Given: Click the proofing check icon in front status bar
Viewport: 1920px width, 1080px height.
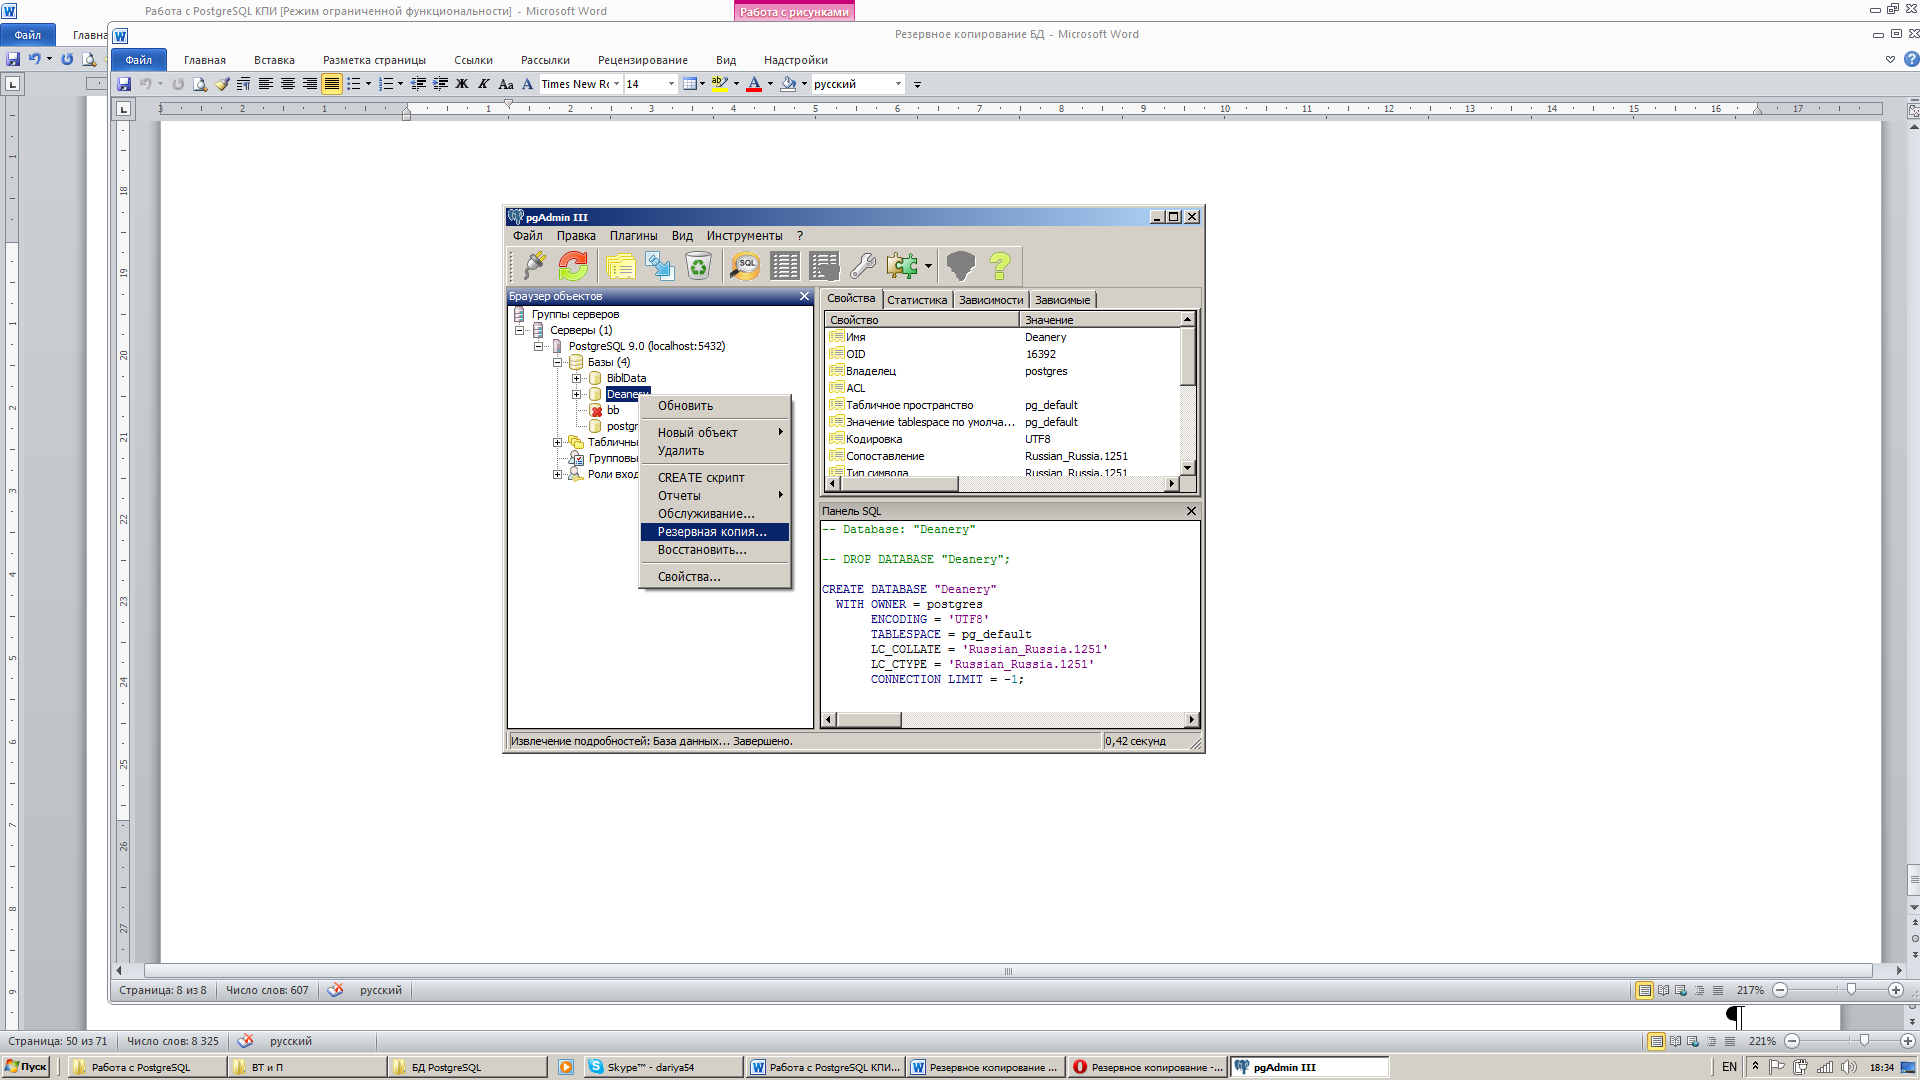Looking at the screenshot, I should point(335,990).
